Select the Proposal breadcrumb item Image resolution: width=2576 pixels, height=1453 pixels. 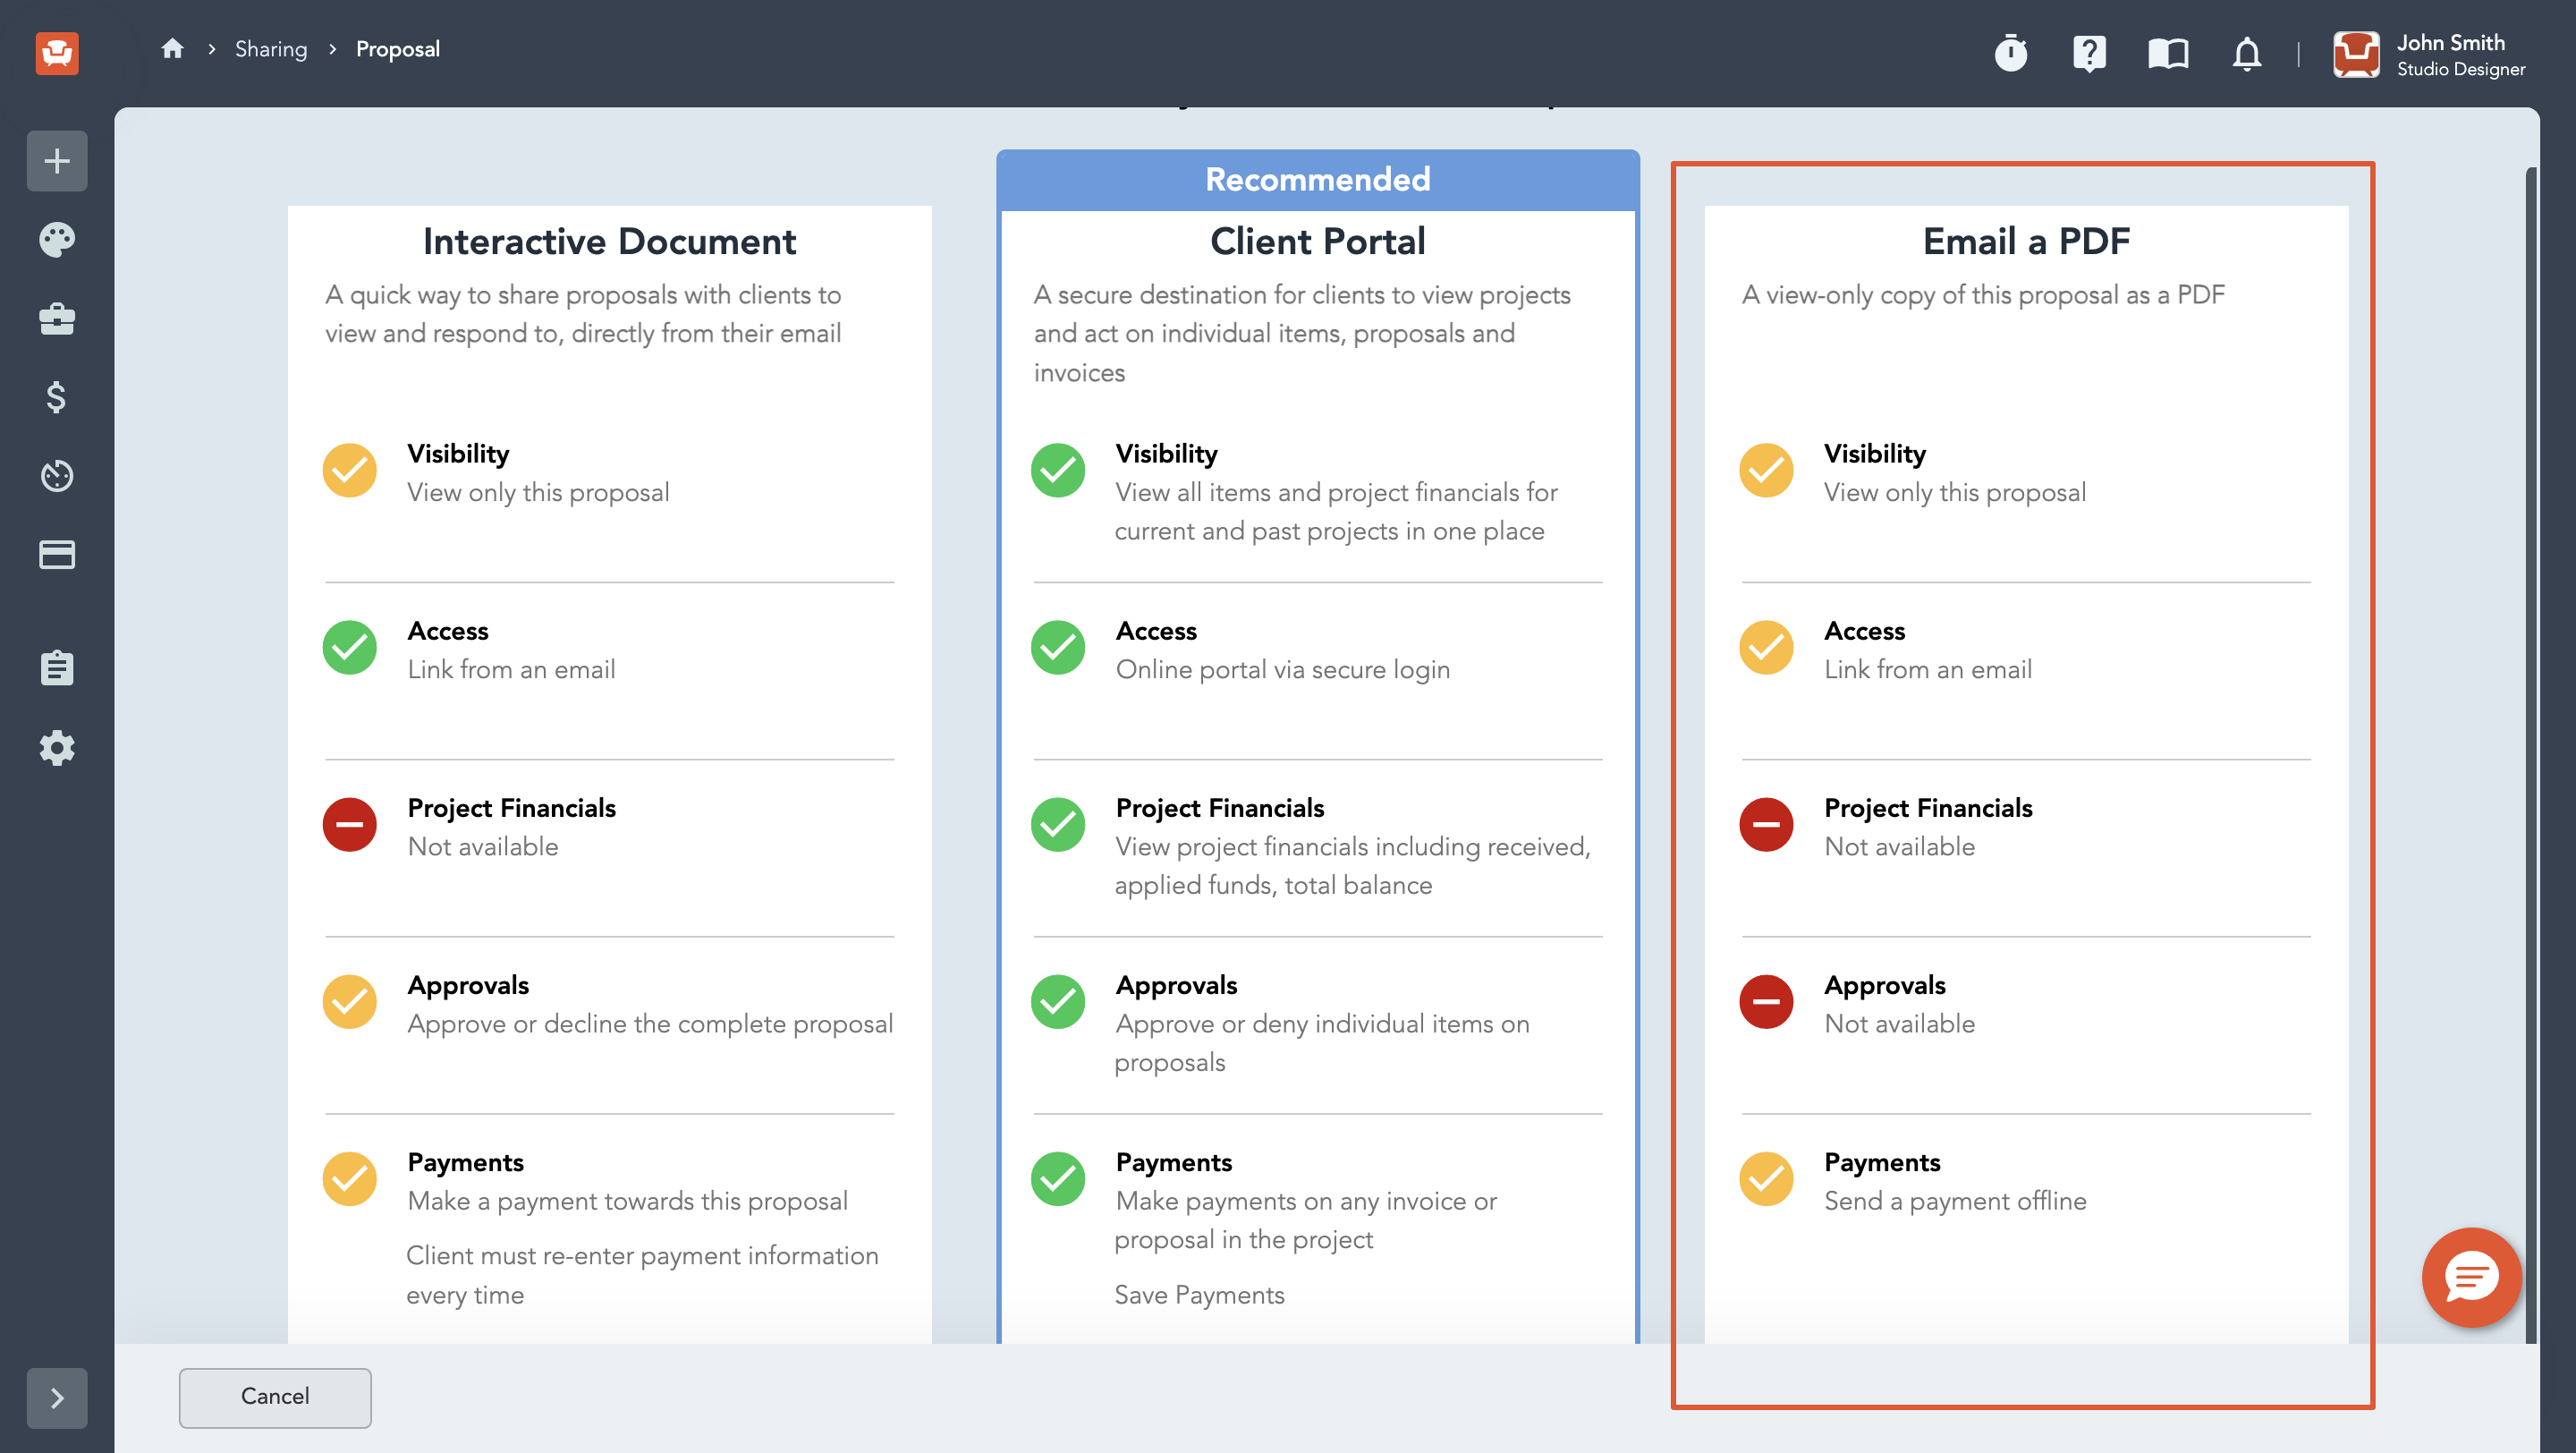click(x=398, y=49)
